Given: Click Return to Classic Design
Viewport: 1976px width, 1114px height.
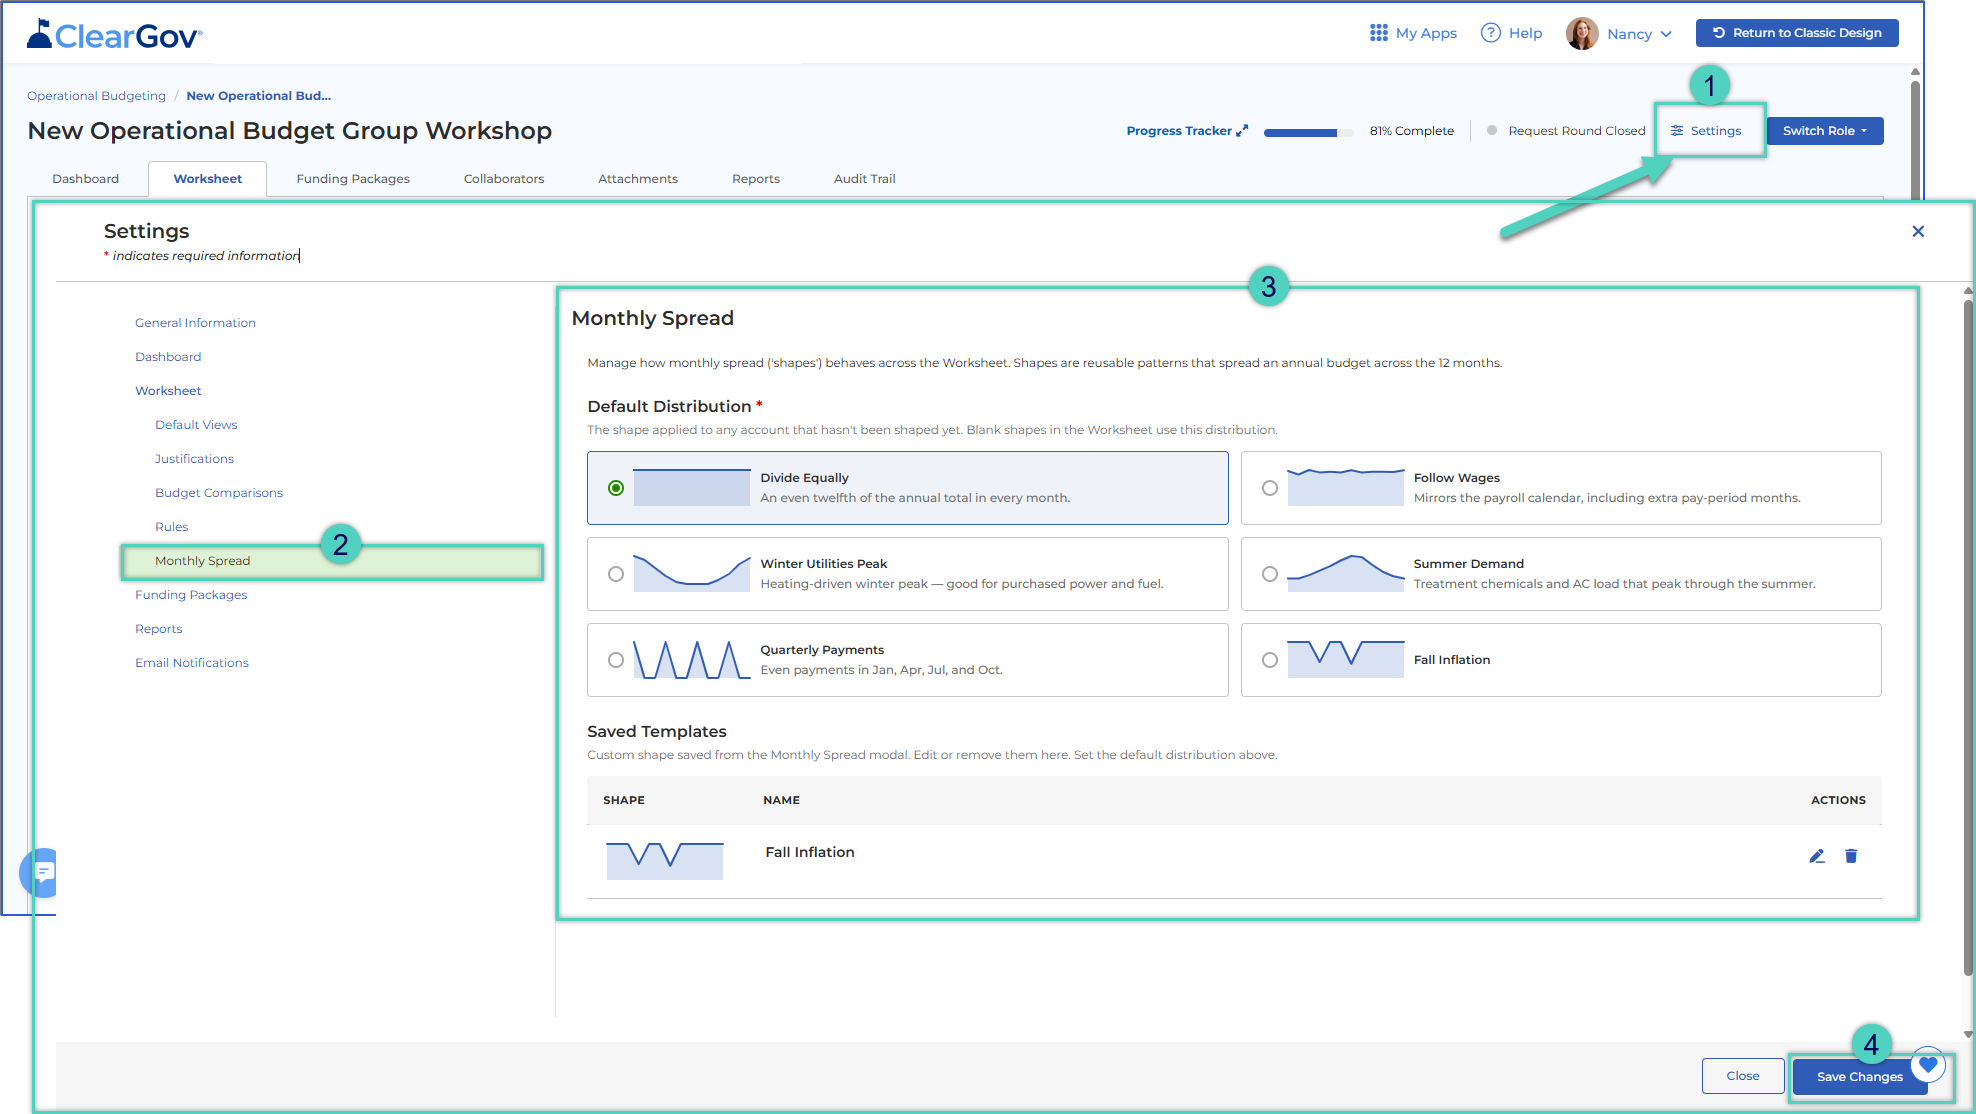Looking at the screenshot, I should point(1797,33).
